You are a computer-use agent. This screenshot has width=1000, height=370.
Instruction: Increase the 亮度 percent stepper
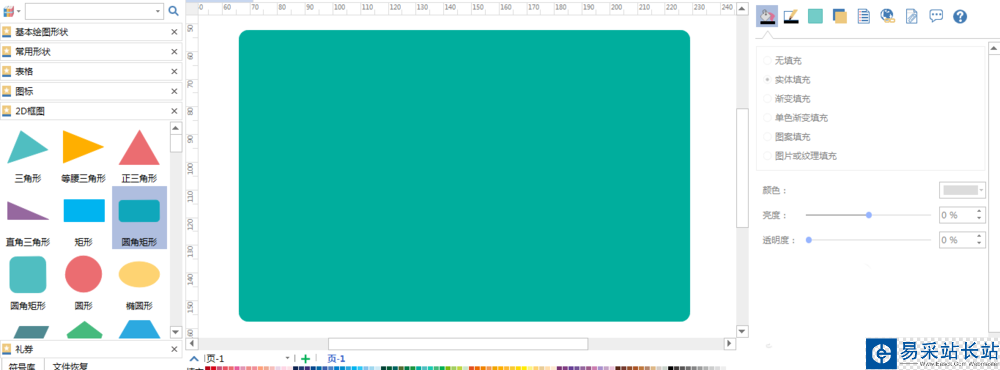979,212
